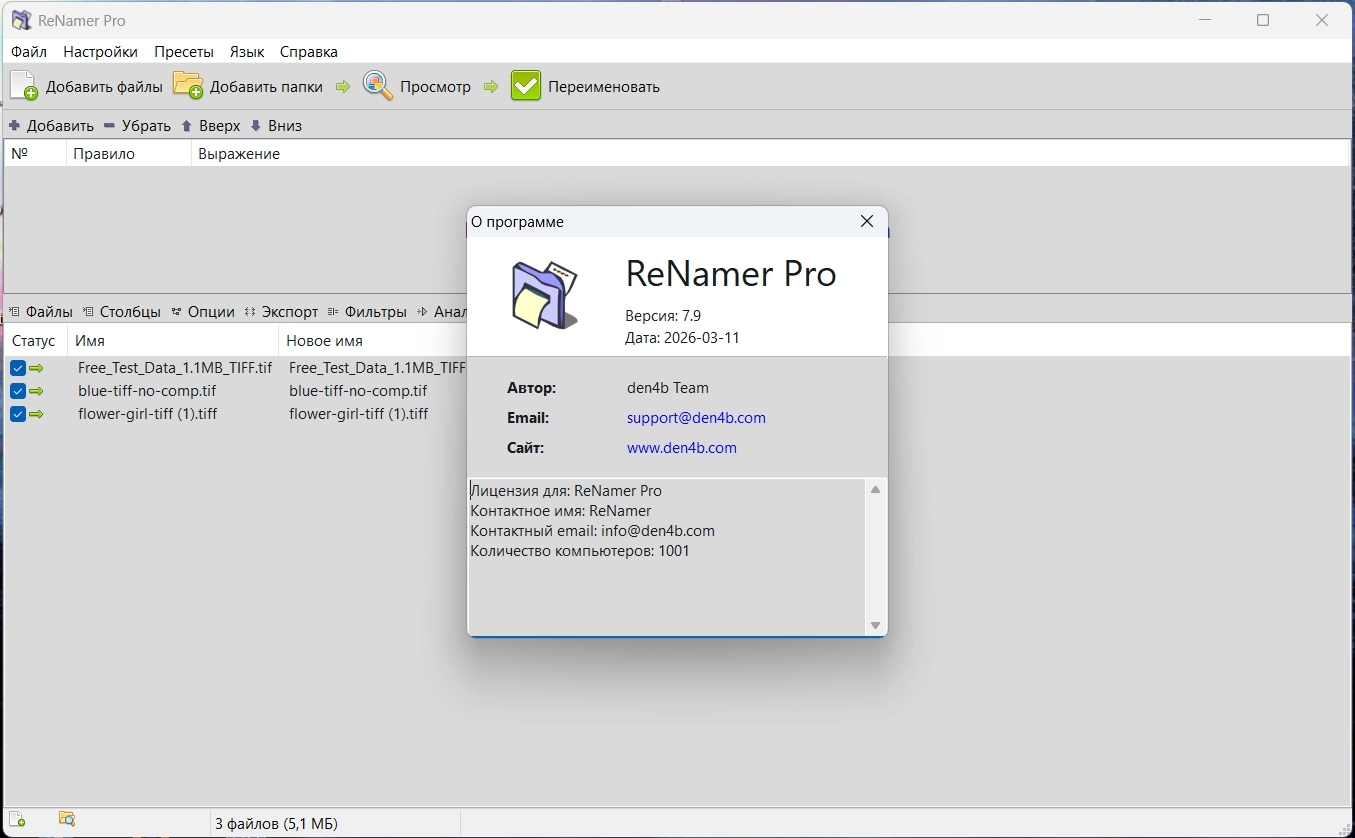The height and width of the screenshot is (838, 1355).
Task: Click the ReNamer Pro title bar app icon
Action: [x=21, y=20]
